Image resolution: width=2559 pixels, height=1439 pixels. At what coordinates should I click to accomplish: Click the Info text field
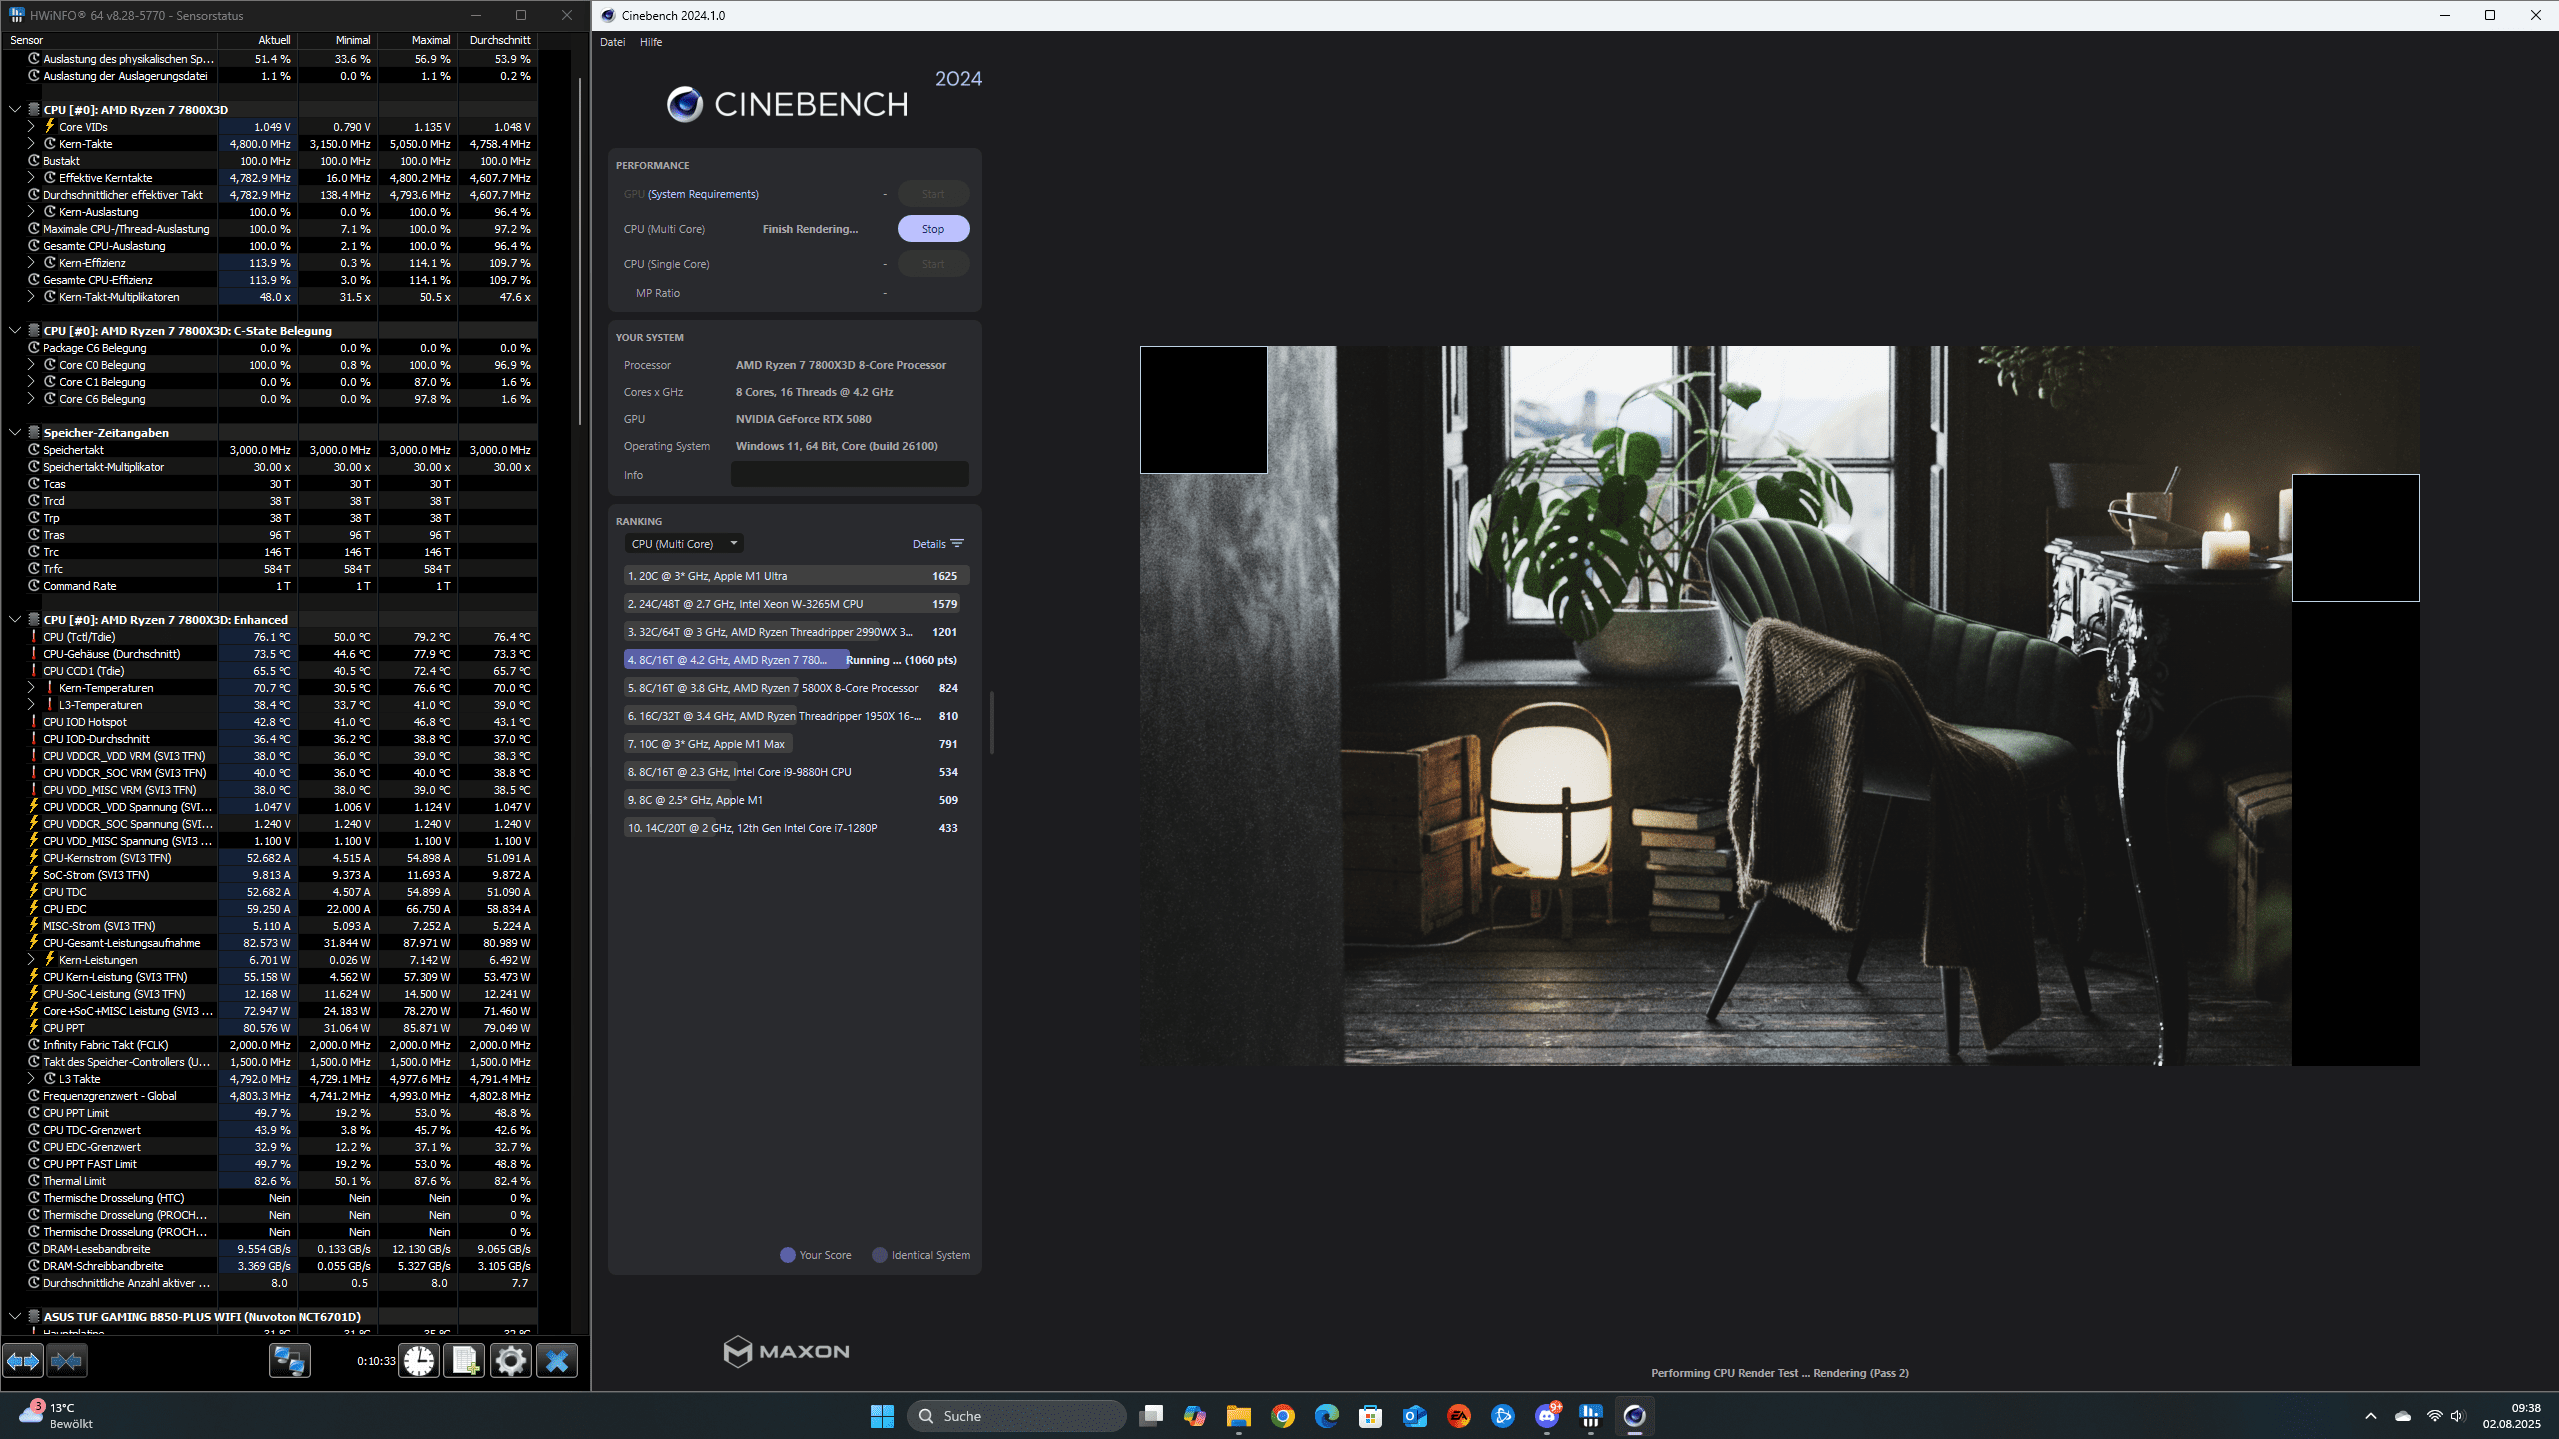(x=849, y=475)
